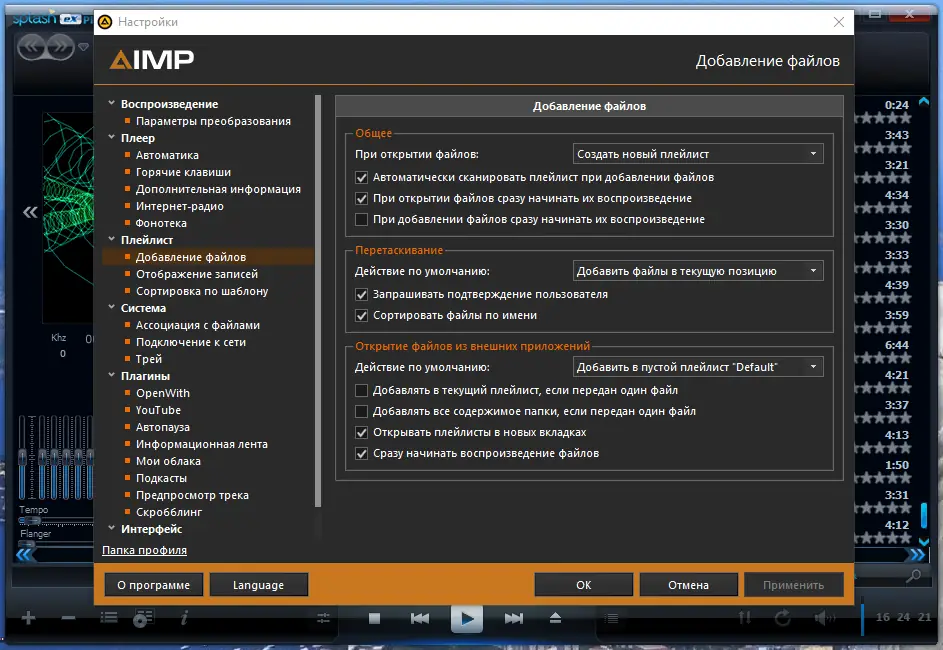Open 'При открытии файлов' dropdown
The width and height of the screenshot is (943, 650).
[x=698, y=154]
